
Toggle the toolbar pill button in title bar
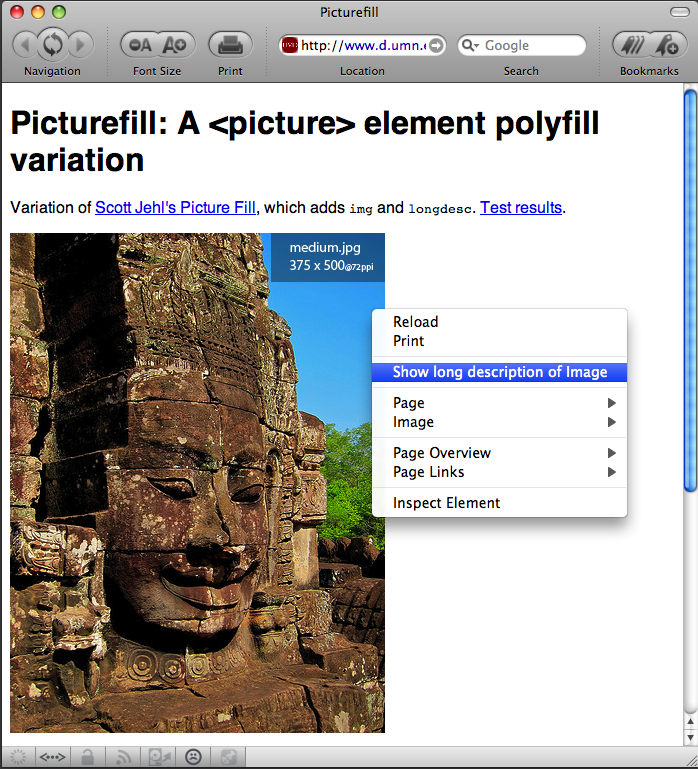pyautogui.click(x=679, y=11)
